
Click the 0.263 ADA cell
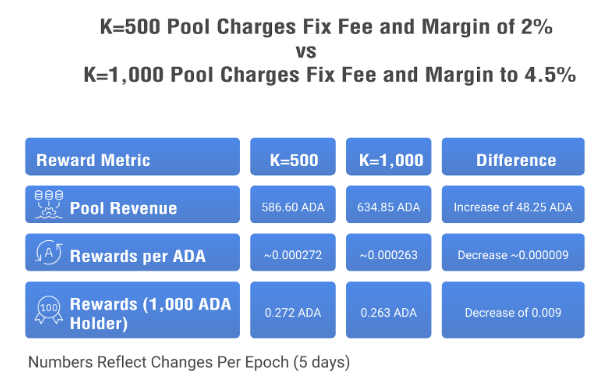[389, 310]
